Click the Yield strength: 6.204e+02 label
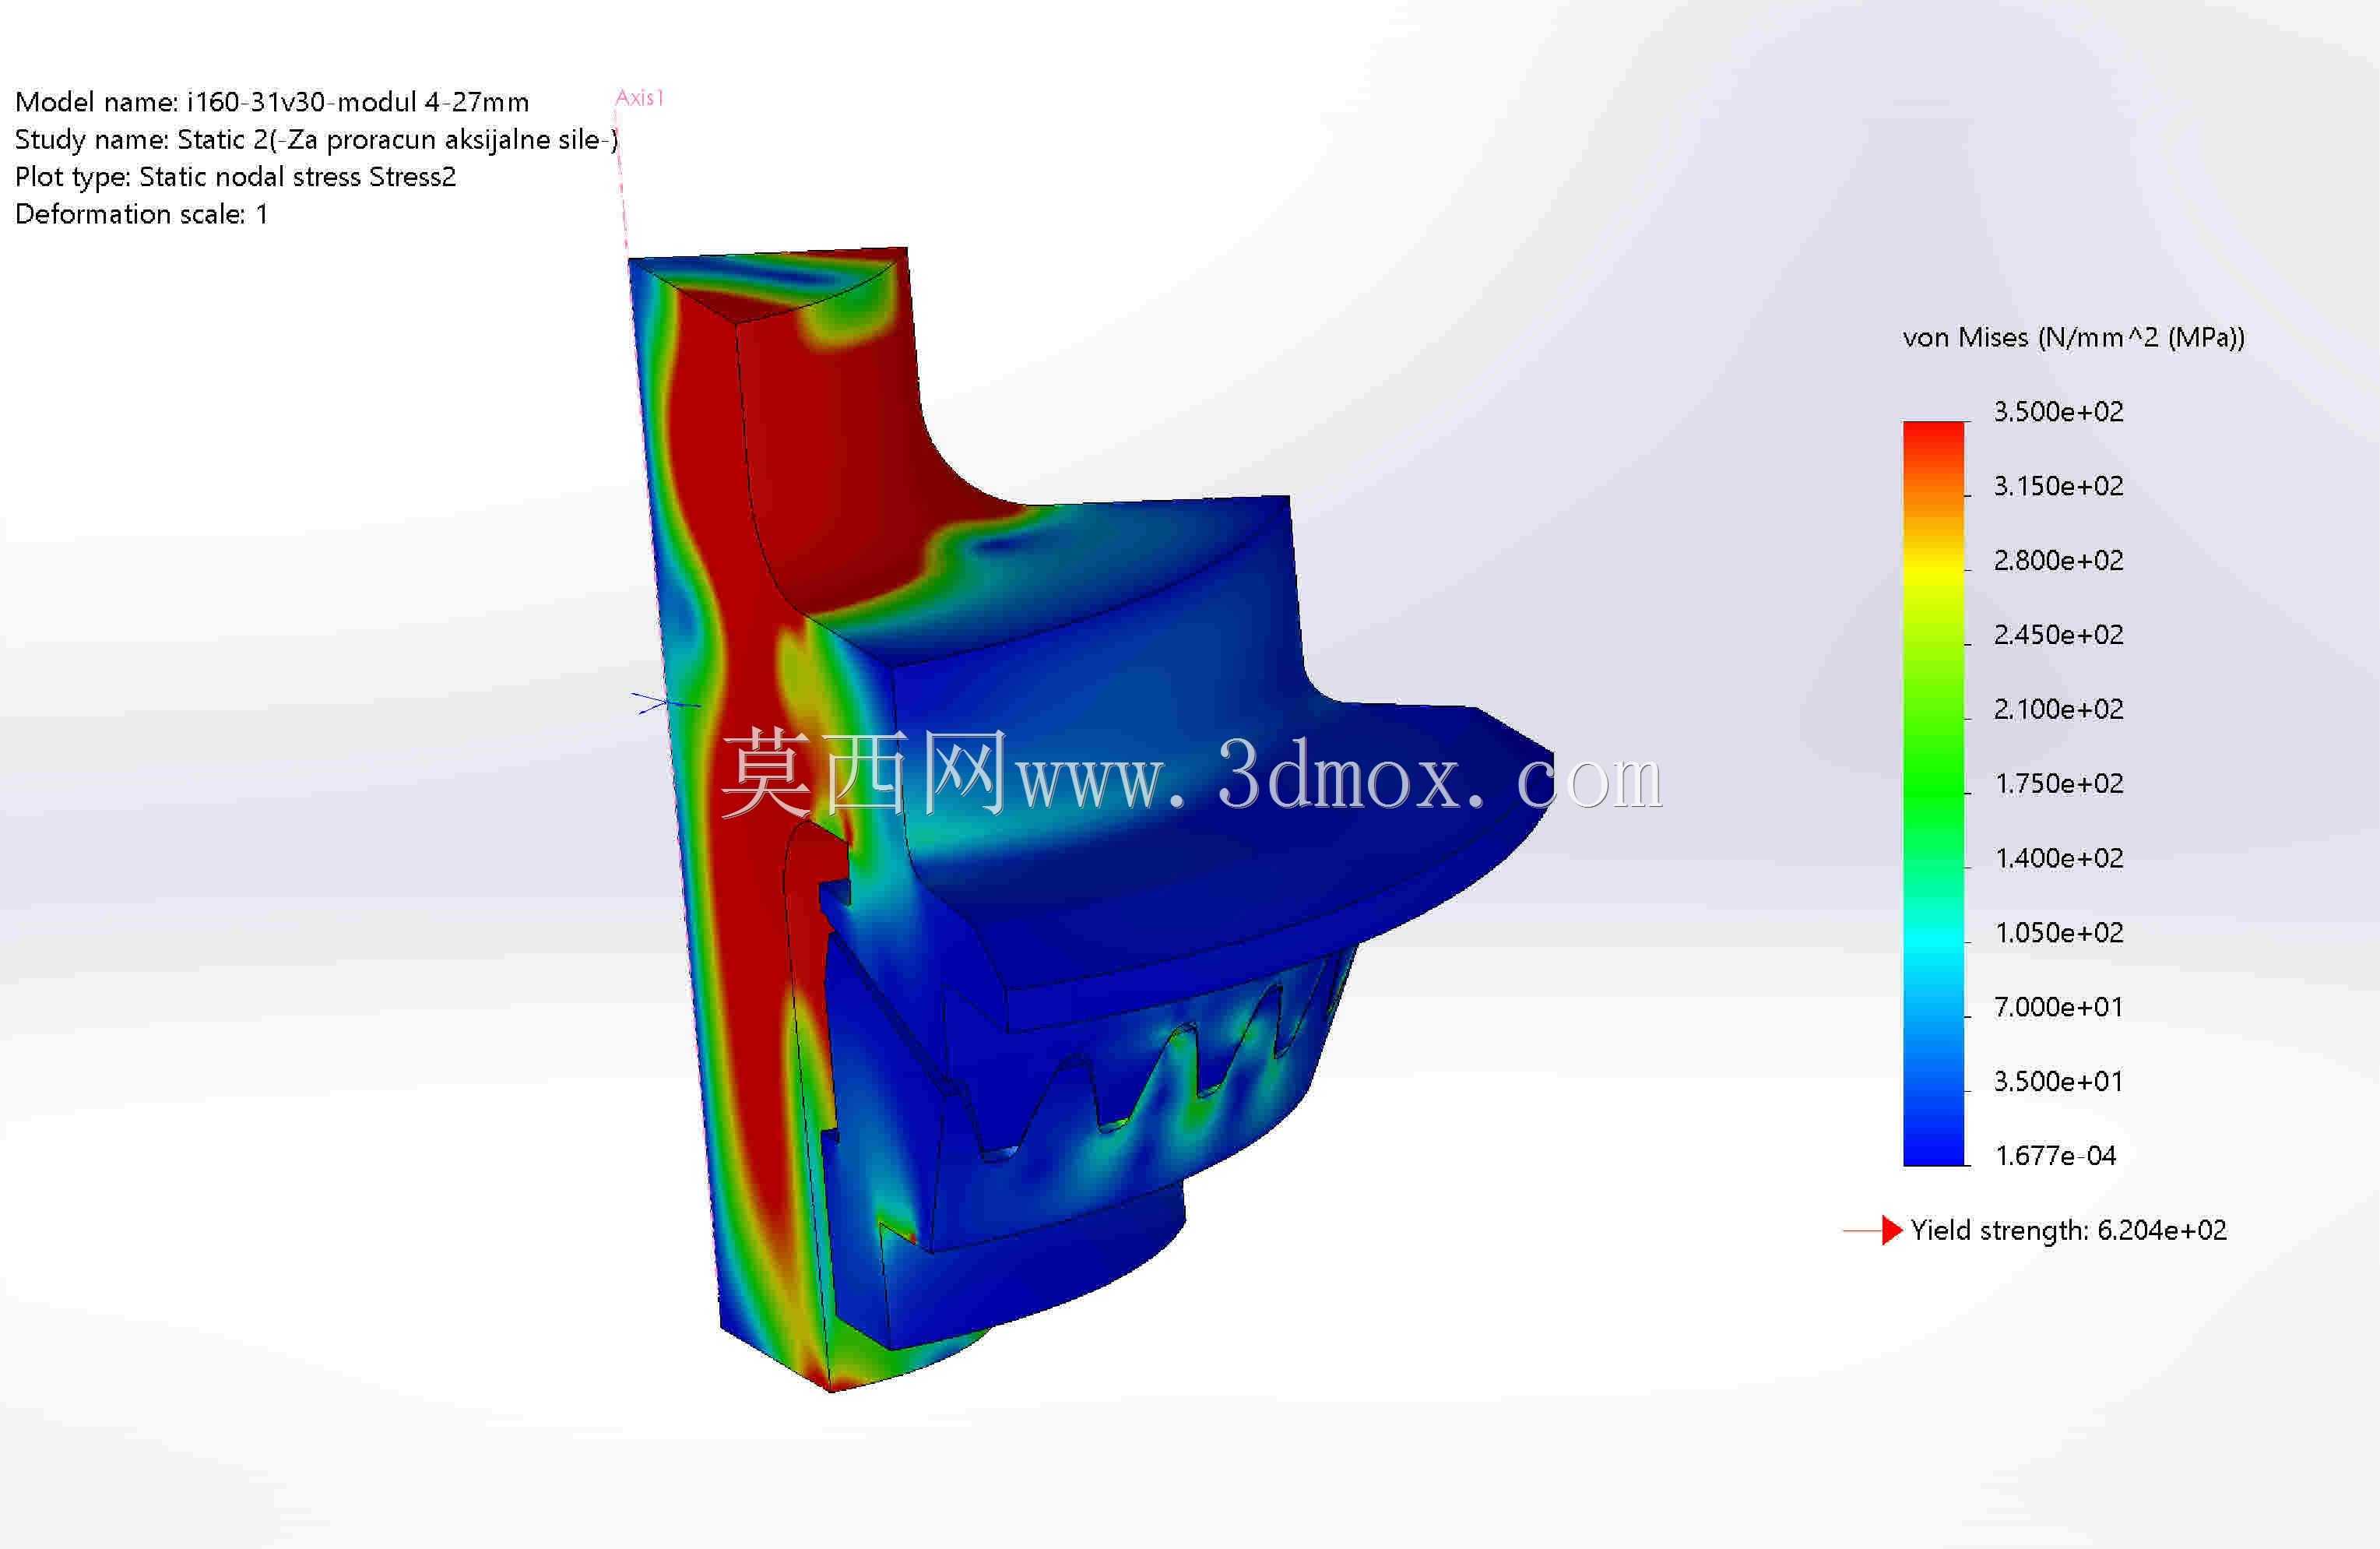The image size is (2380, 1549). tap(2068, 1231)
